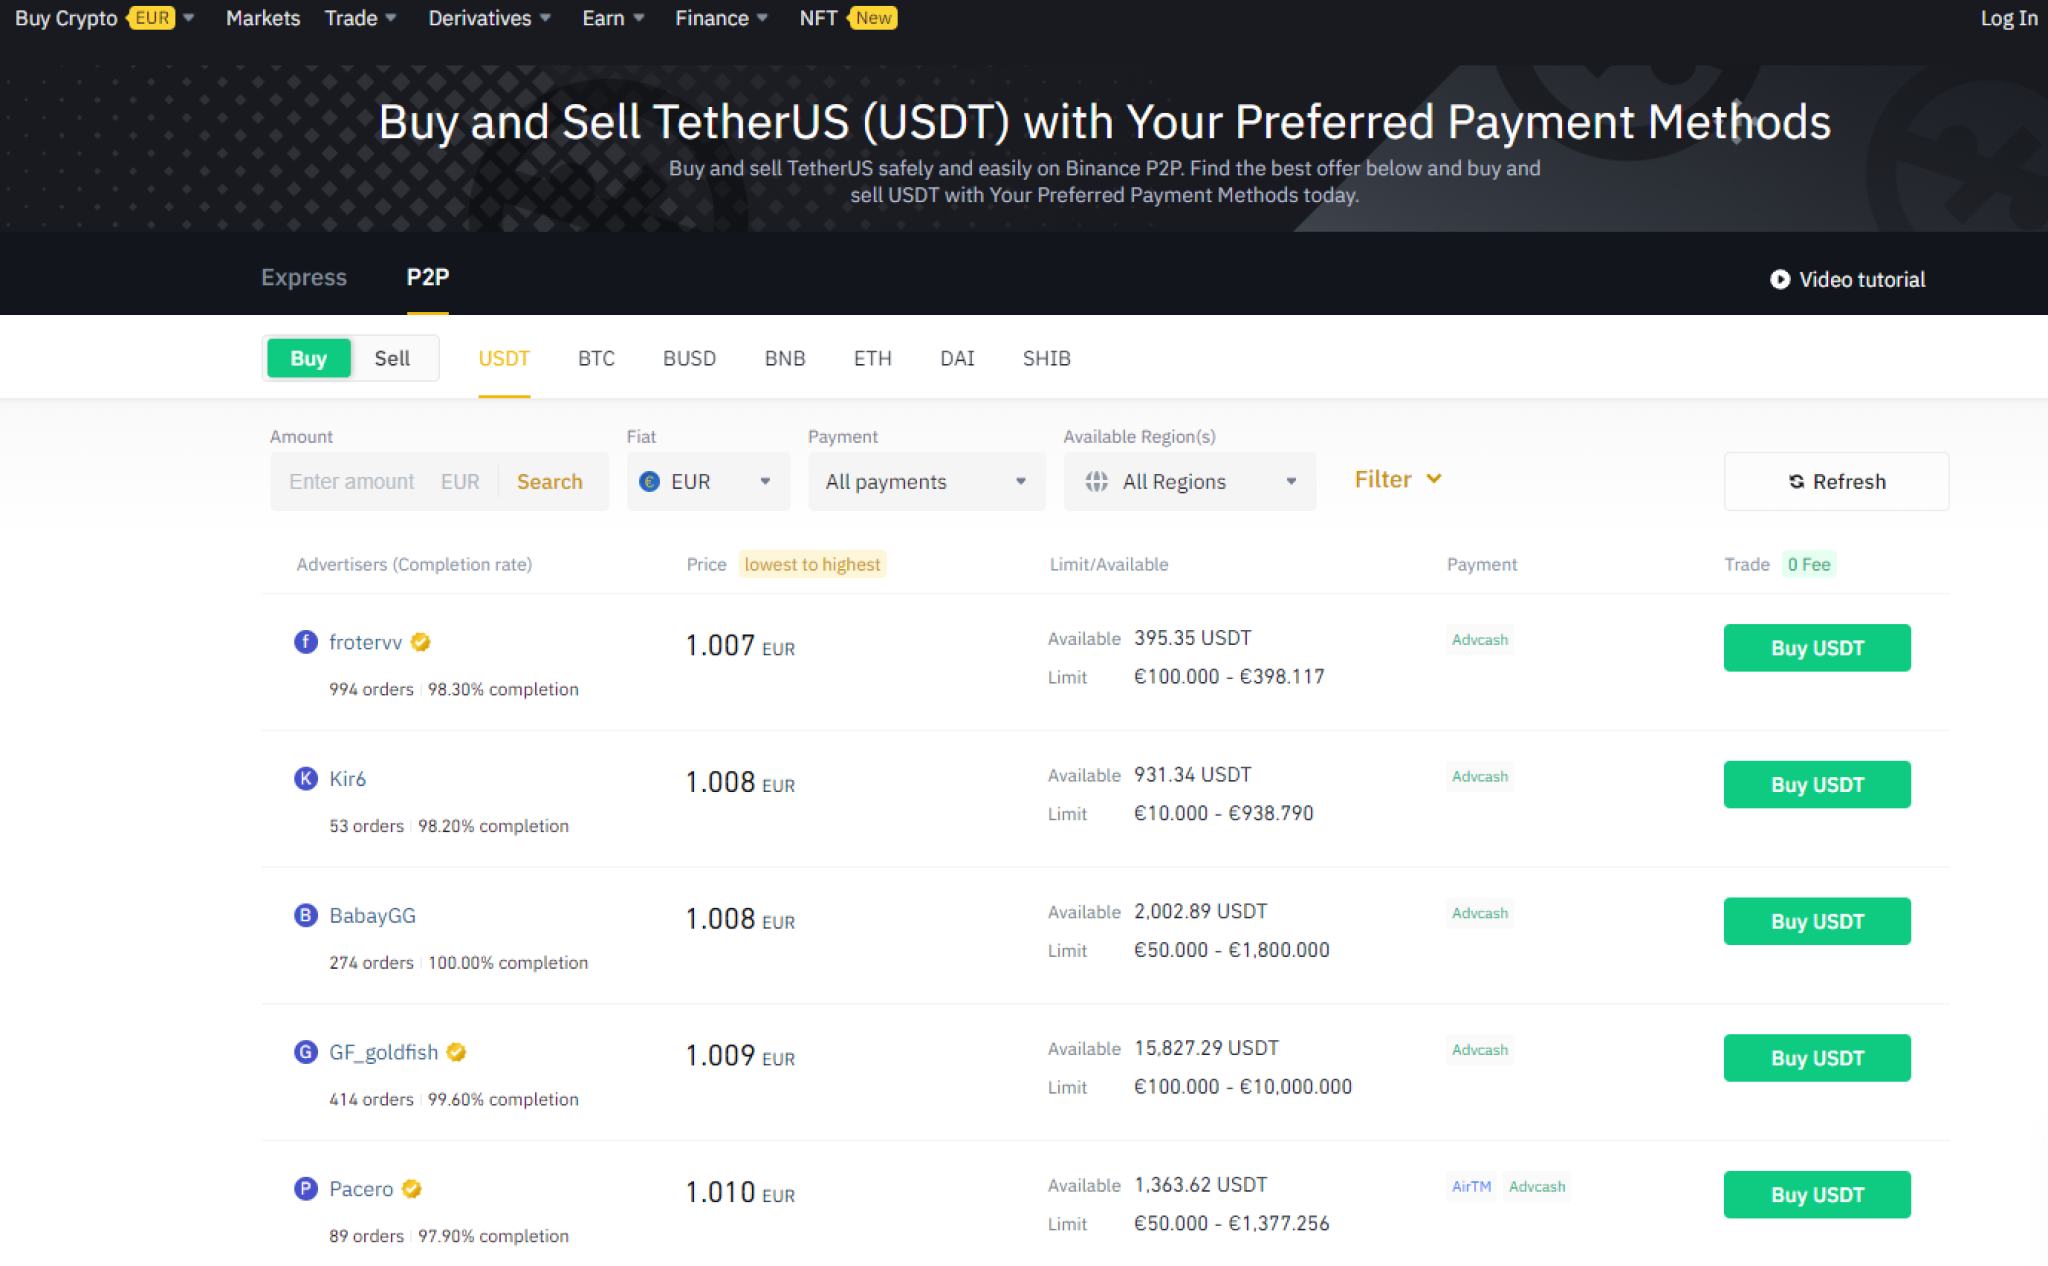The width and height of the screenshot is (2048, 1266).
Task: Toggle price sort lowest to highest
Action: click(812, 564)
